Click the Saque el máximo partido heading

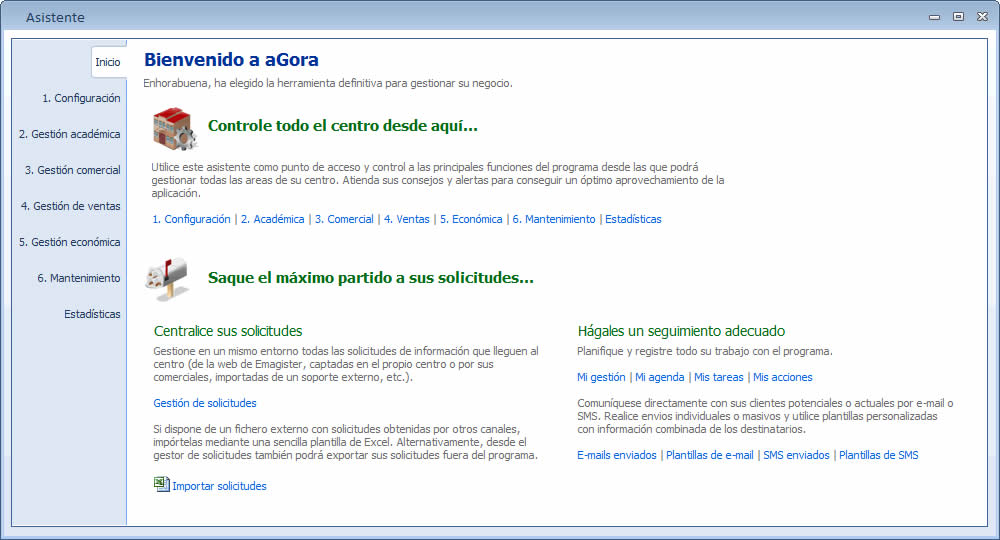point(371,278)
